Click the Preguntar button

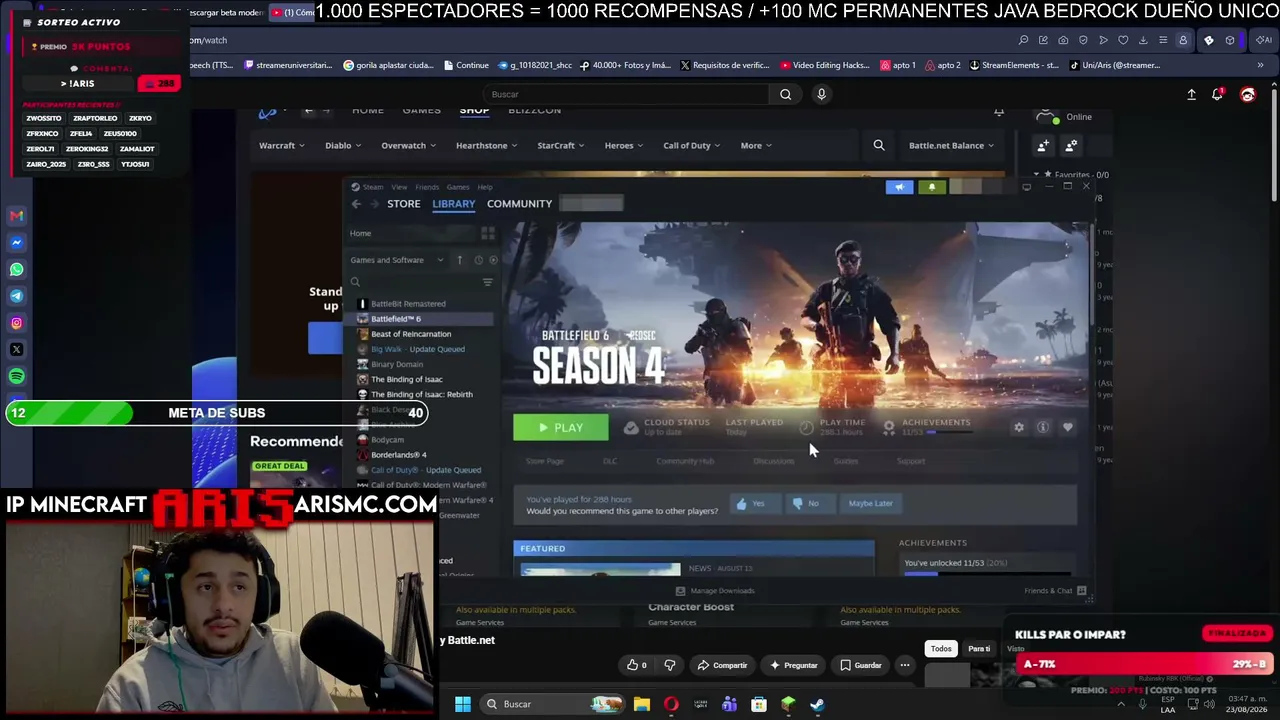[x=794, y=665]
